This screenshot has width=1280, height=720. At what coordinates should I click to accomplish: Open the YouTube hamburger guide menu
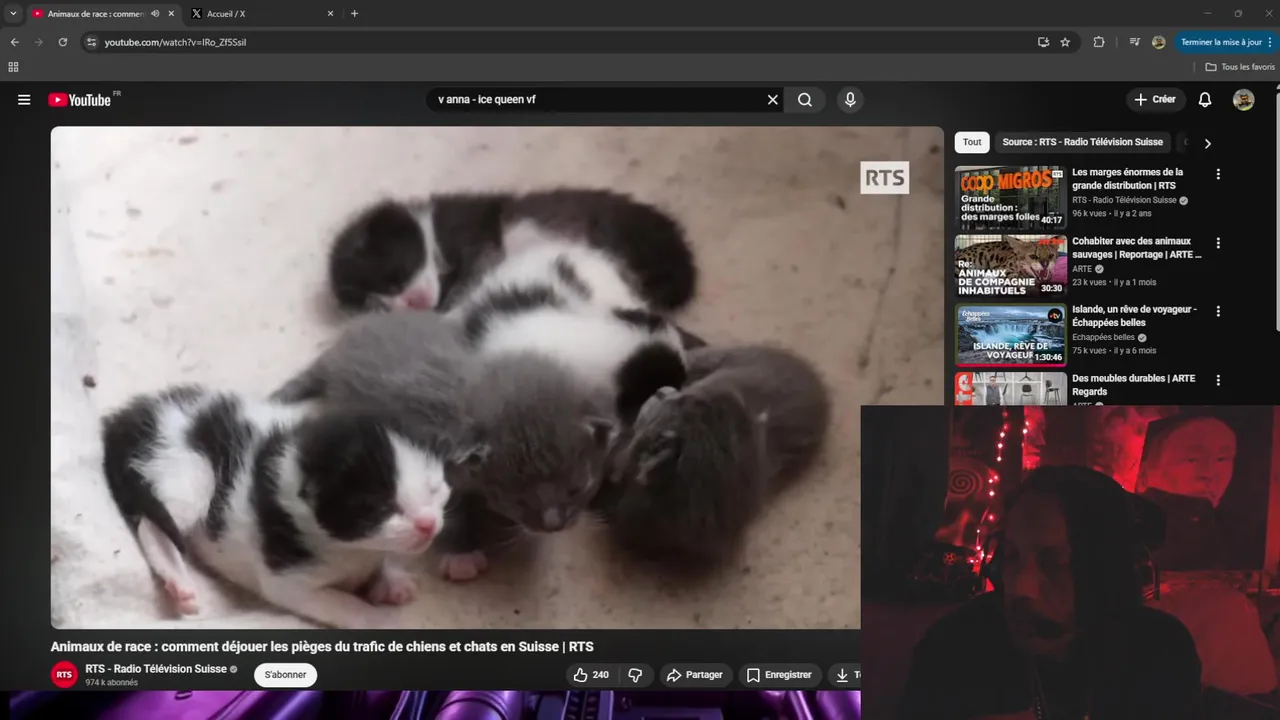coord(24,100)
